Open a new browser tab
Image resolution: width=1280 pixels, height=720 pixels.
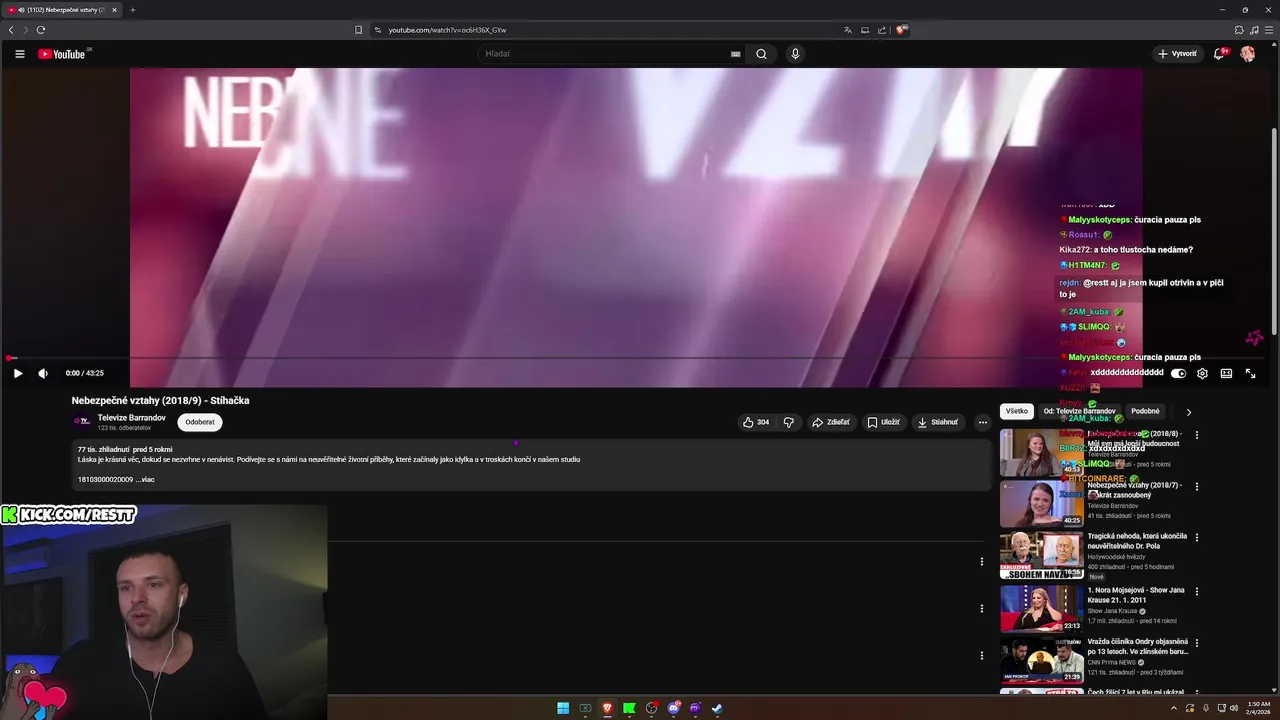132,10
